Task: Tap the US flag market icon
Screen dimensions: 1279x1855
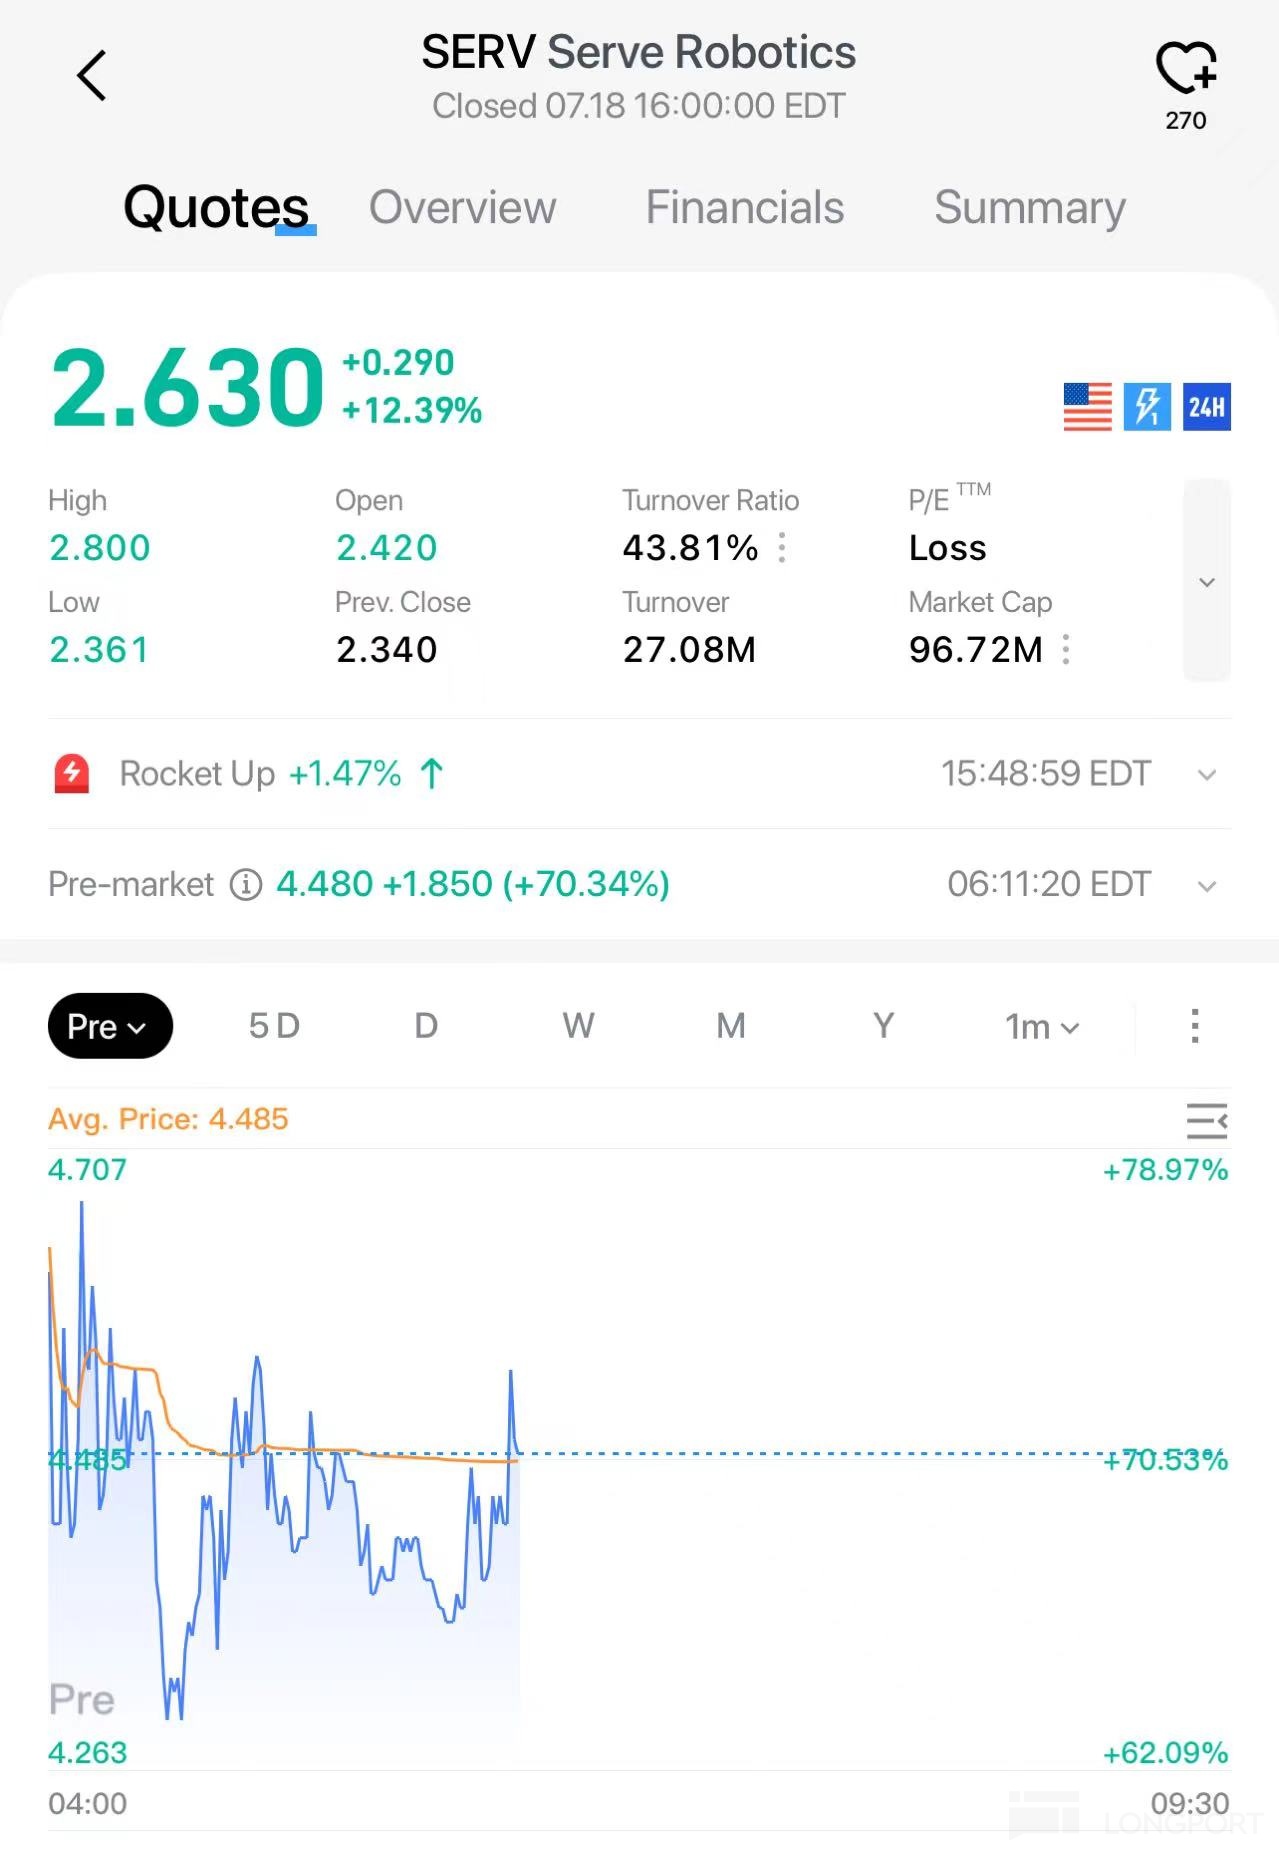Action: pyautogui.click(x=1087, y=407)
